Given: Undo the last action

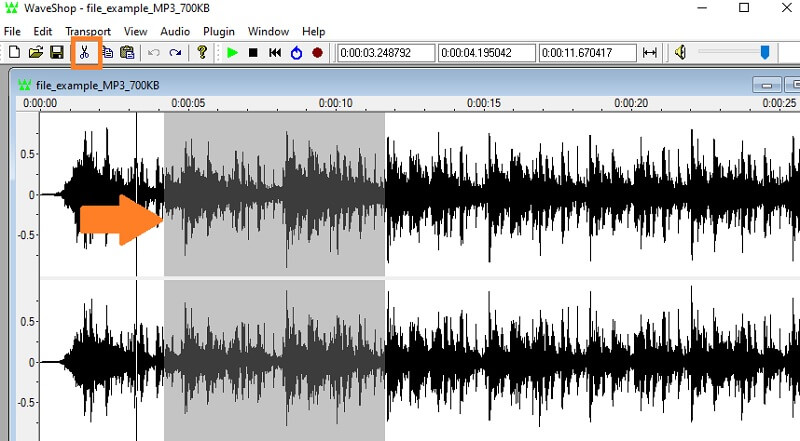Looking at the screenshot, I should (154, 52).
